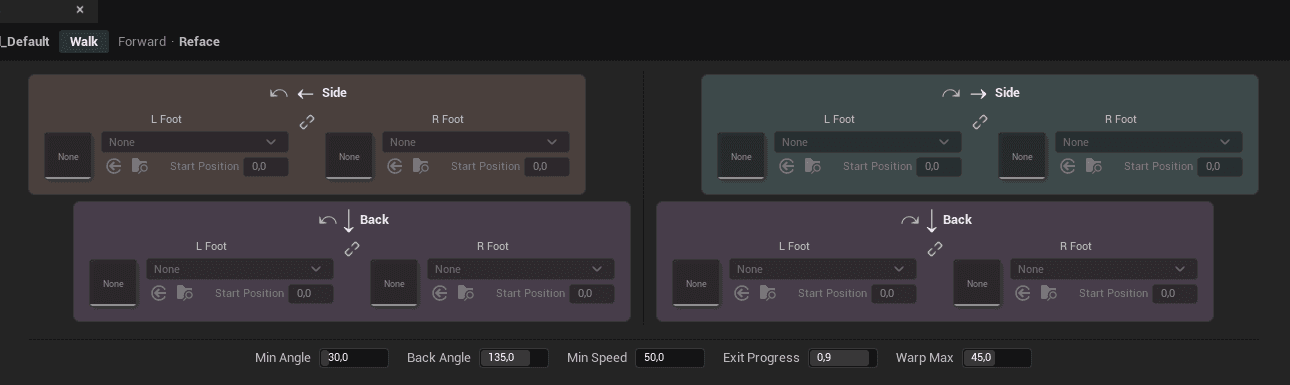Viewport: 1290px width, 385px height.
Task: Open left Side R Foot asset dropdown
Action: [x=476, y=142]
